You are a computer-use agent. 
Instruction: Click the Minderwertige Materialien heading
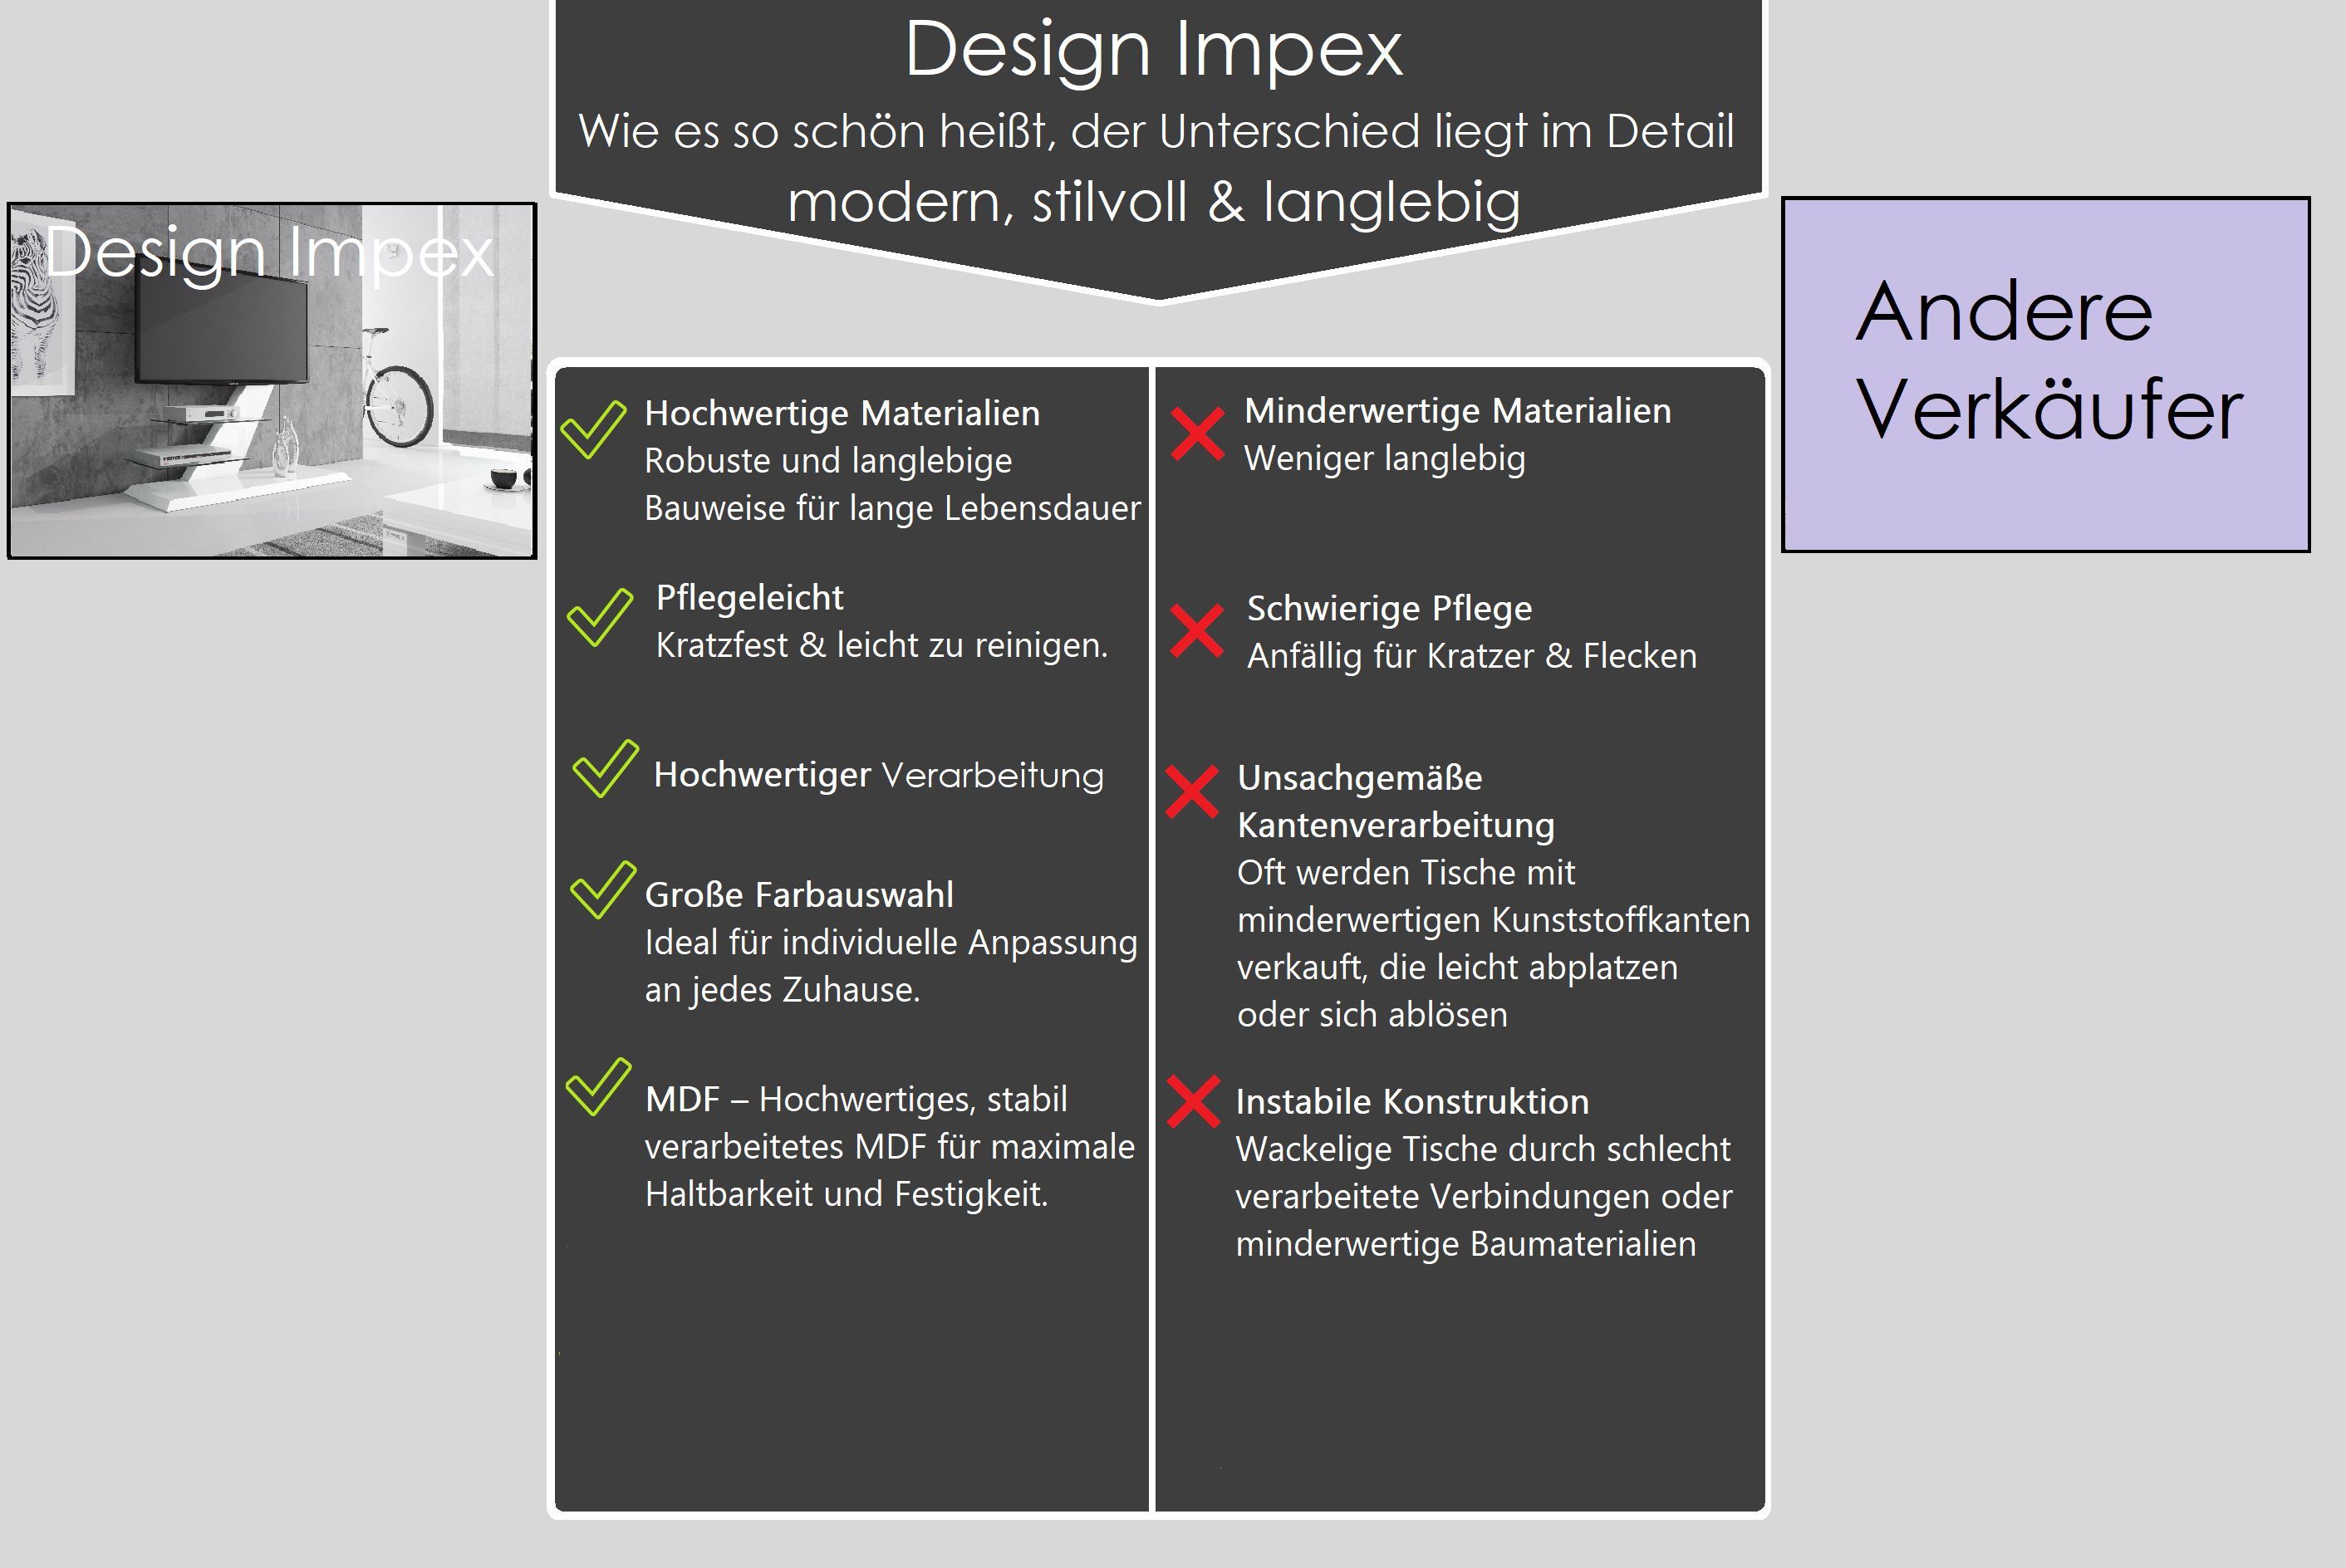[x=1457, y=410]
